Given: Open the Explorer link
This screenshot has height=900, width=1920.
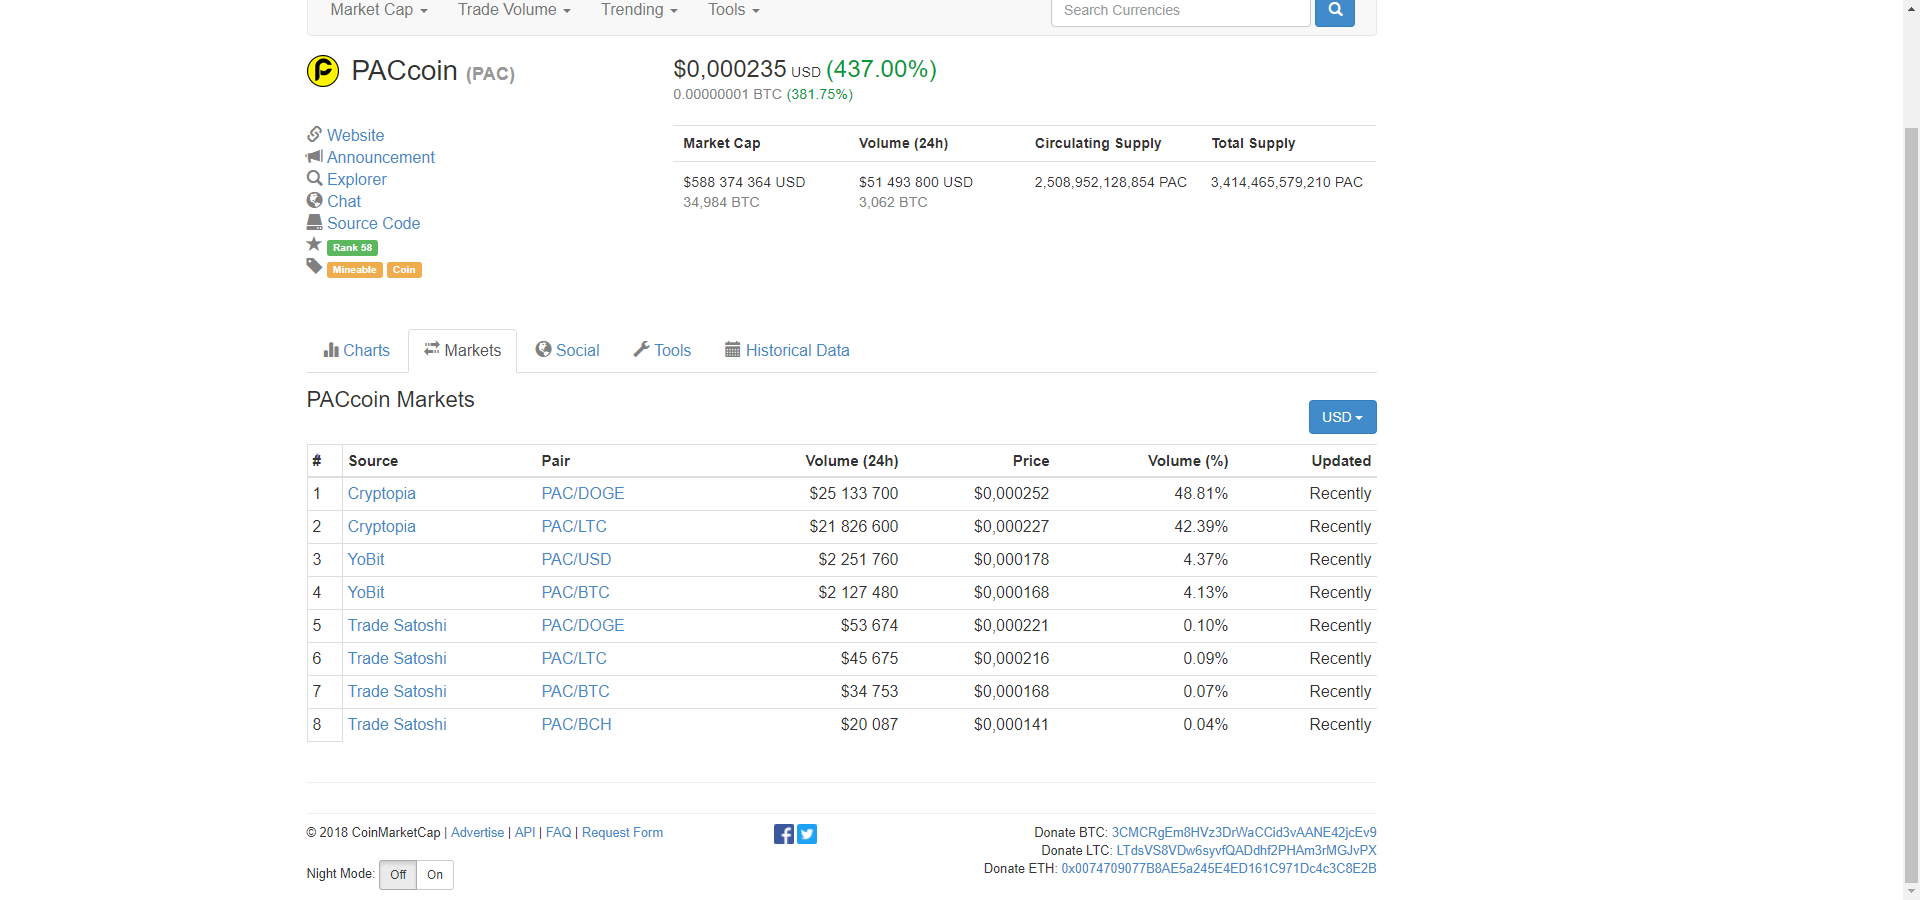Looking at the screenshot, I should pos(356,179).
